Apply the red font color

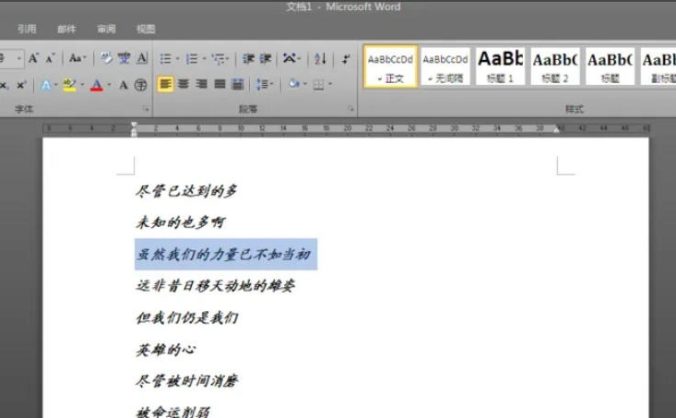point(97,85)
